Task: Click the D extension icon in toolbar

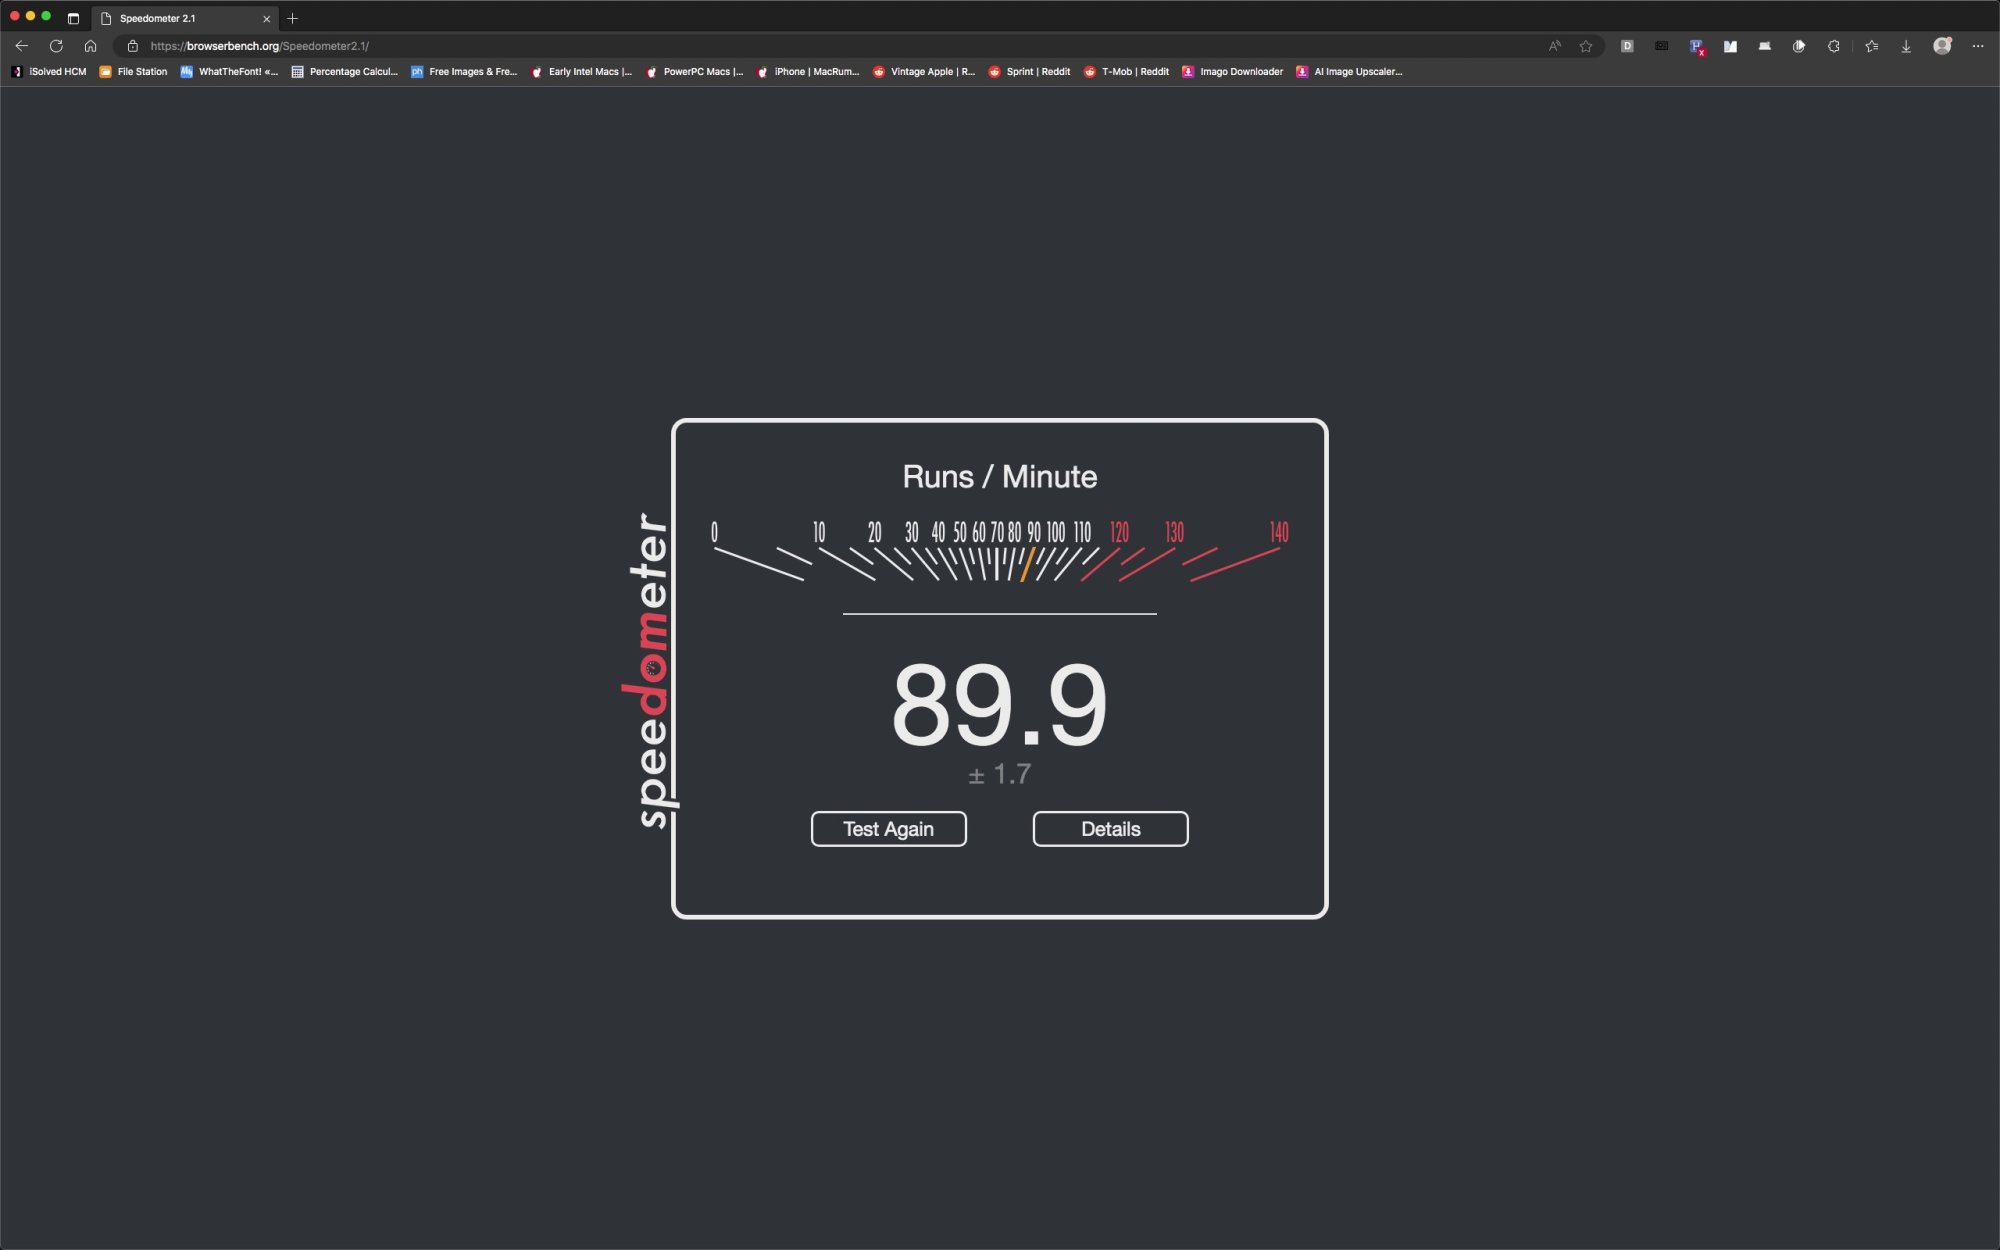Action: 1627,46
